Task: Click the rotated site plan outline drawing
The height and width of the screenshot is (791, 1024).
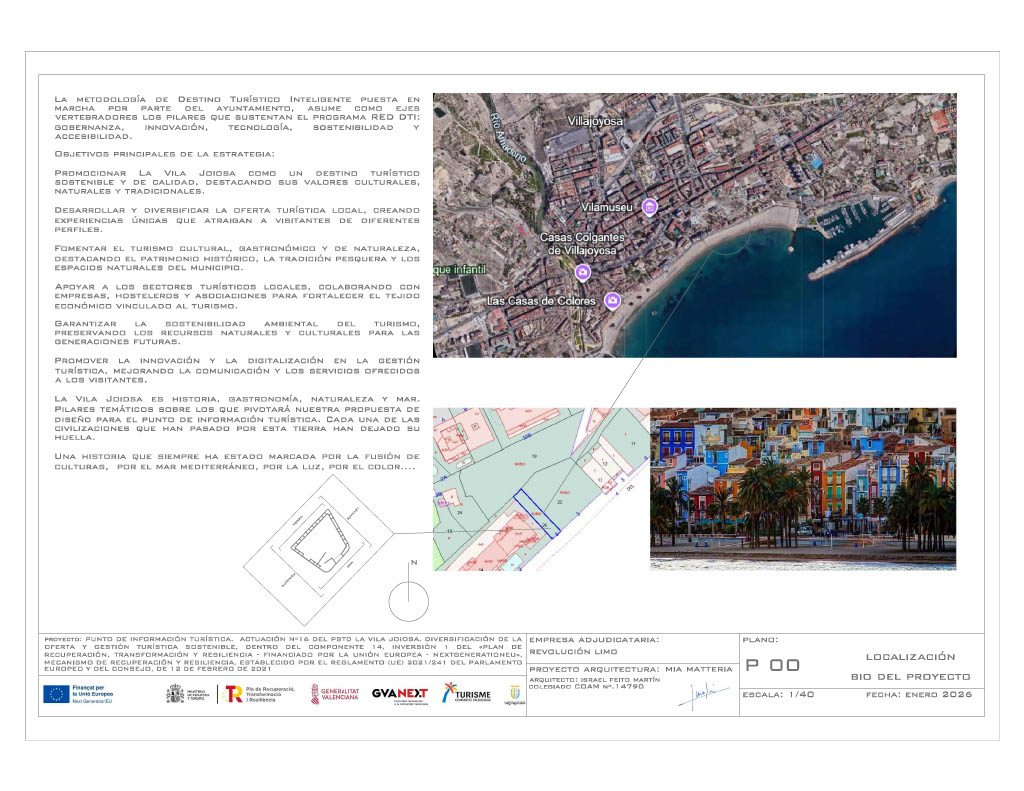Action: coord(318,551)
